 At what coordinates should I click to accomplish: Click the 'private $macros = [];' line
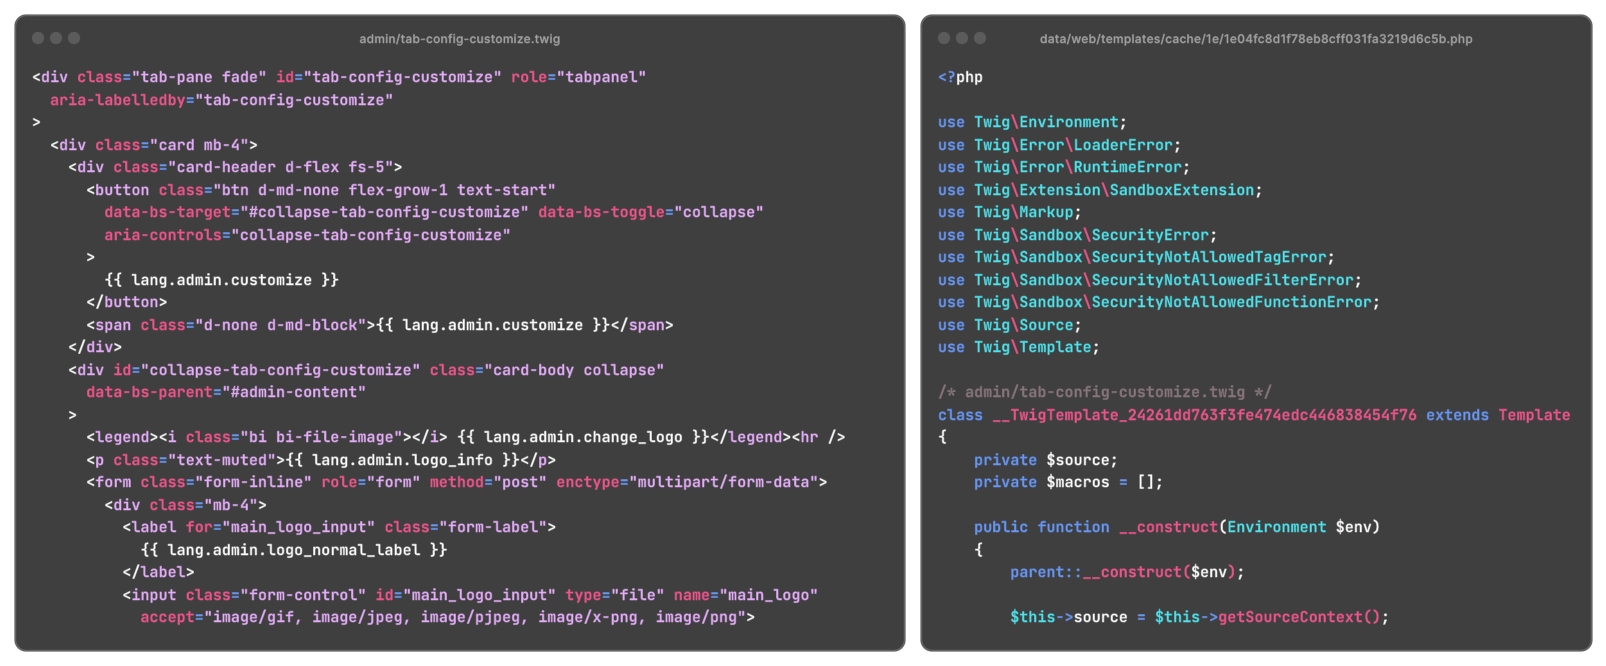coord(1068,482)
